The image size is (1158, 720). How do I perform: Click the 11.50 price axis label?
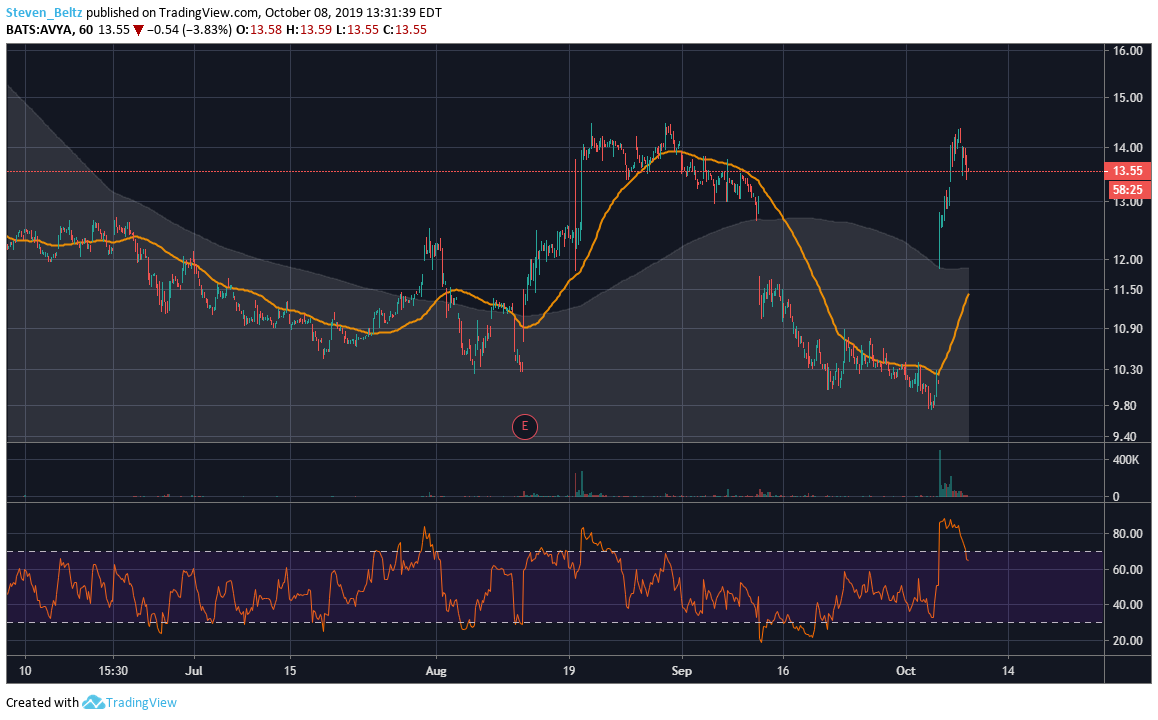[x=1128, y=289]
